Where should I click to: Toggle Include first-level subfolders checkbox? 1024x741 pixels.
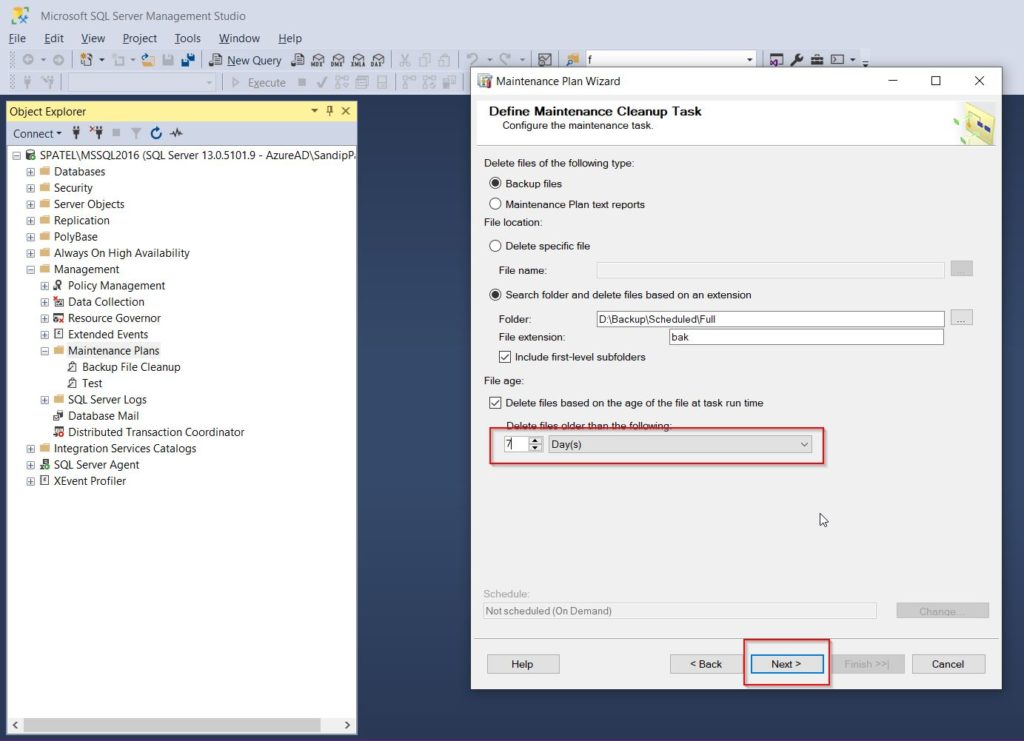point(505,357)
